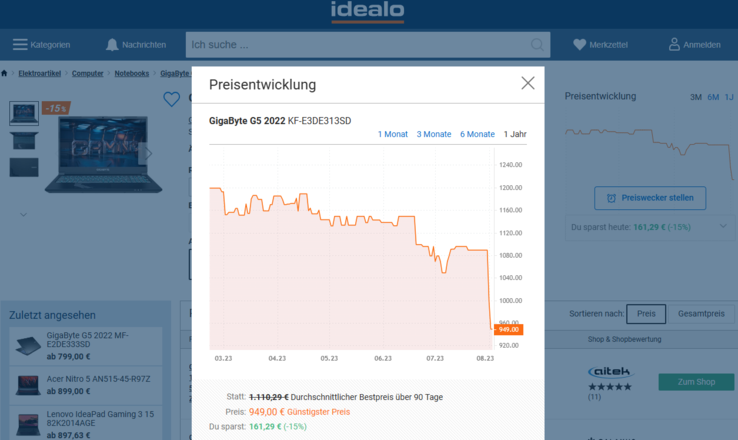Toggle sorting by Preis
Screen dimensions: 738x440
[646, 314]
